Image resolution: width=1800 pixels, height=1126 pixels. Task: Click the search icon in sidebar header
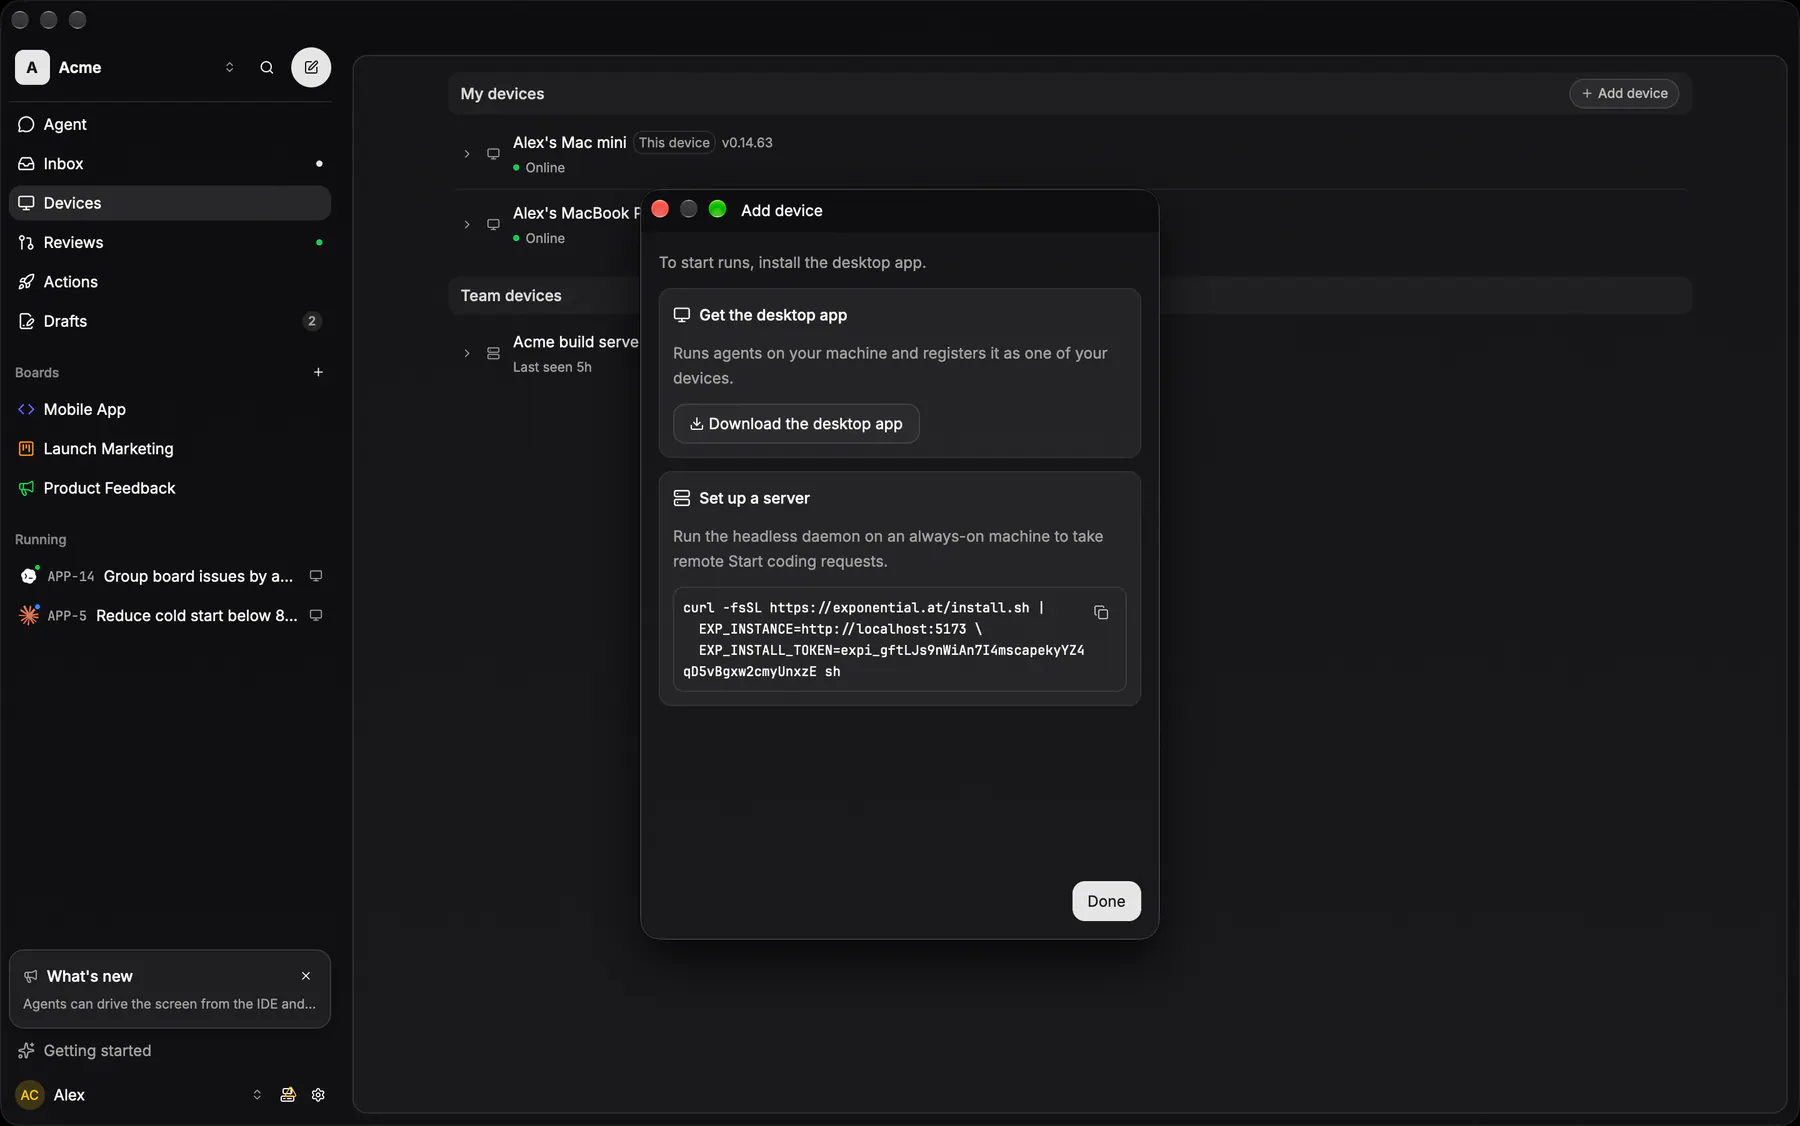click(267, 67)
